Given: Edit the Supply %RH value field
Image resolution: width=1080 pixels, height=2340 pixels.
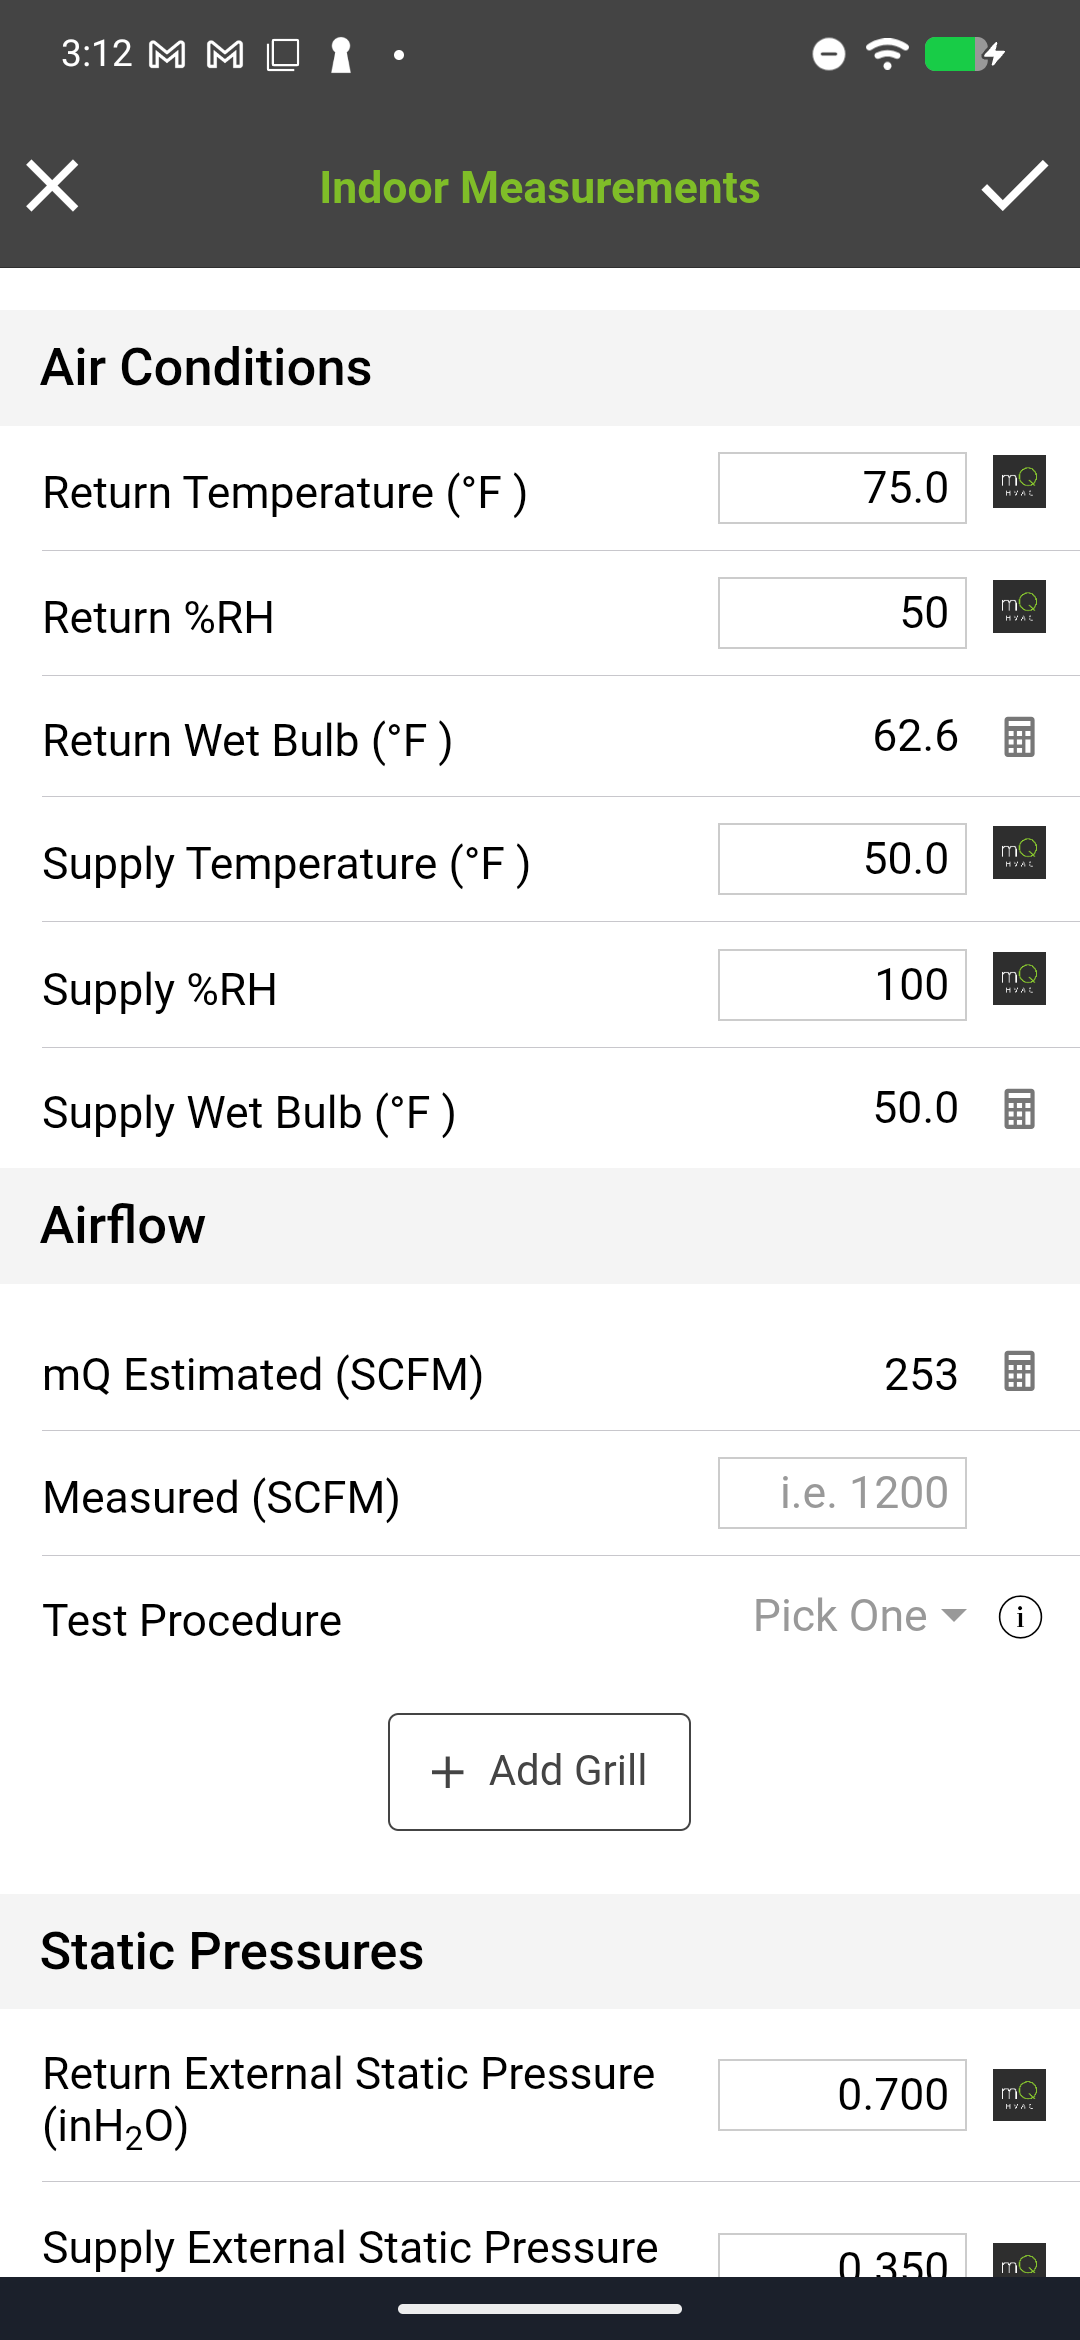Looking at the screenshot, I should click(x=842, y=985).
